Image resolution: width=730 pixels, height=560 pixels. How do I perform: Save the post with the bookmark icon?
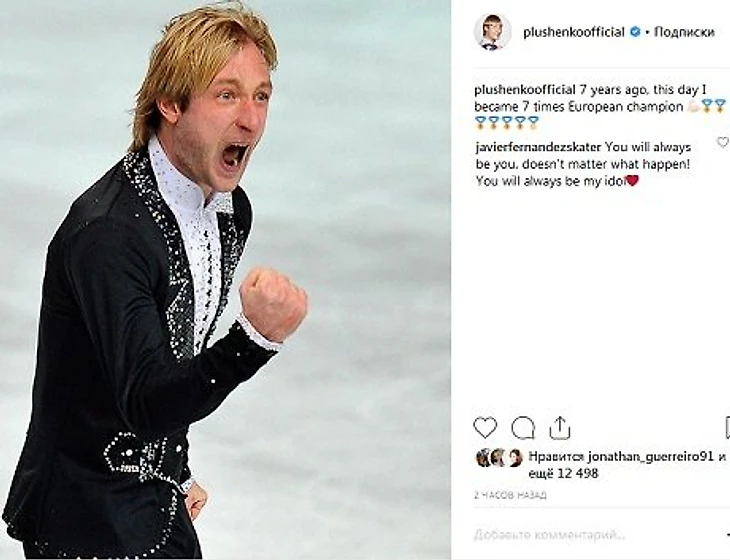click(727, 427)
